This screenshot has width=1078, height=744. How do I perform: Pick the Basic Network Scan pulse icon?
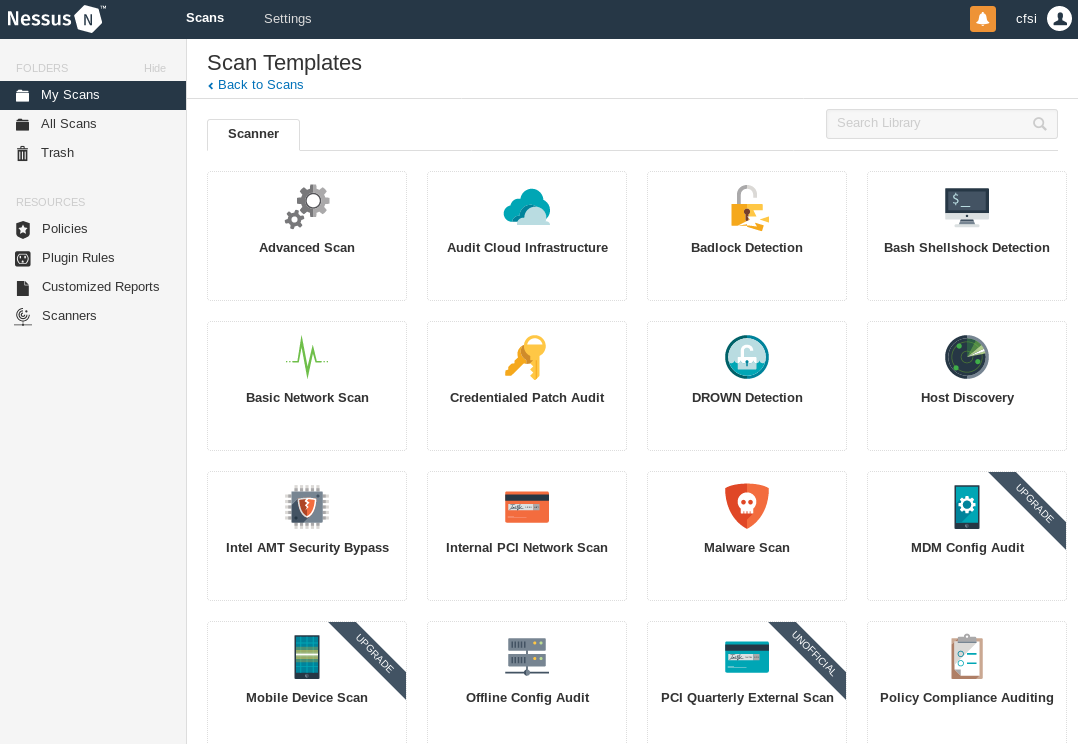pos(307,357)
